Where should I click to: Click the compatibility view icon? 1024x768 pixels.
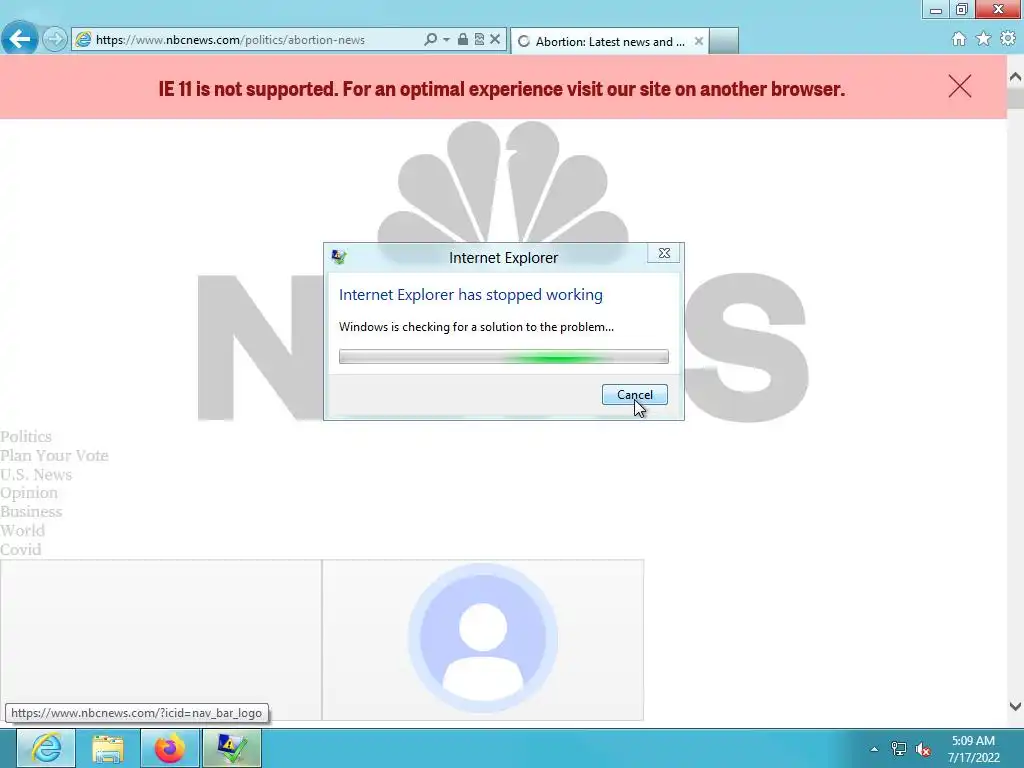(479, 39)
